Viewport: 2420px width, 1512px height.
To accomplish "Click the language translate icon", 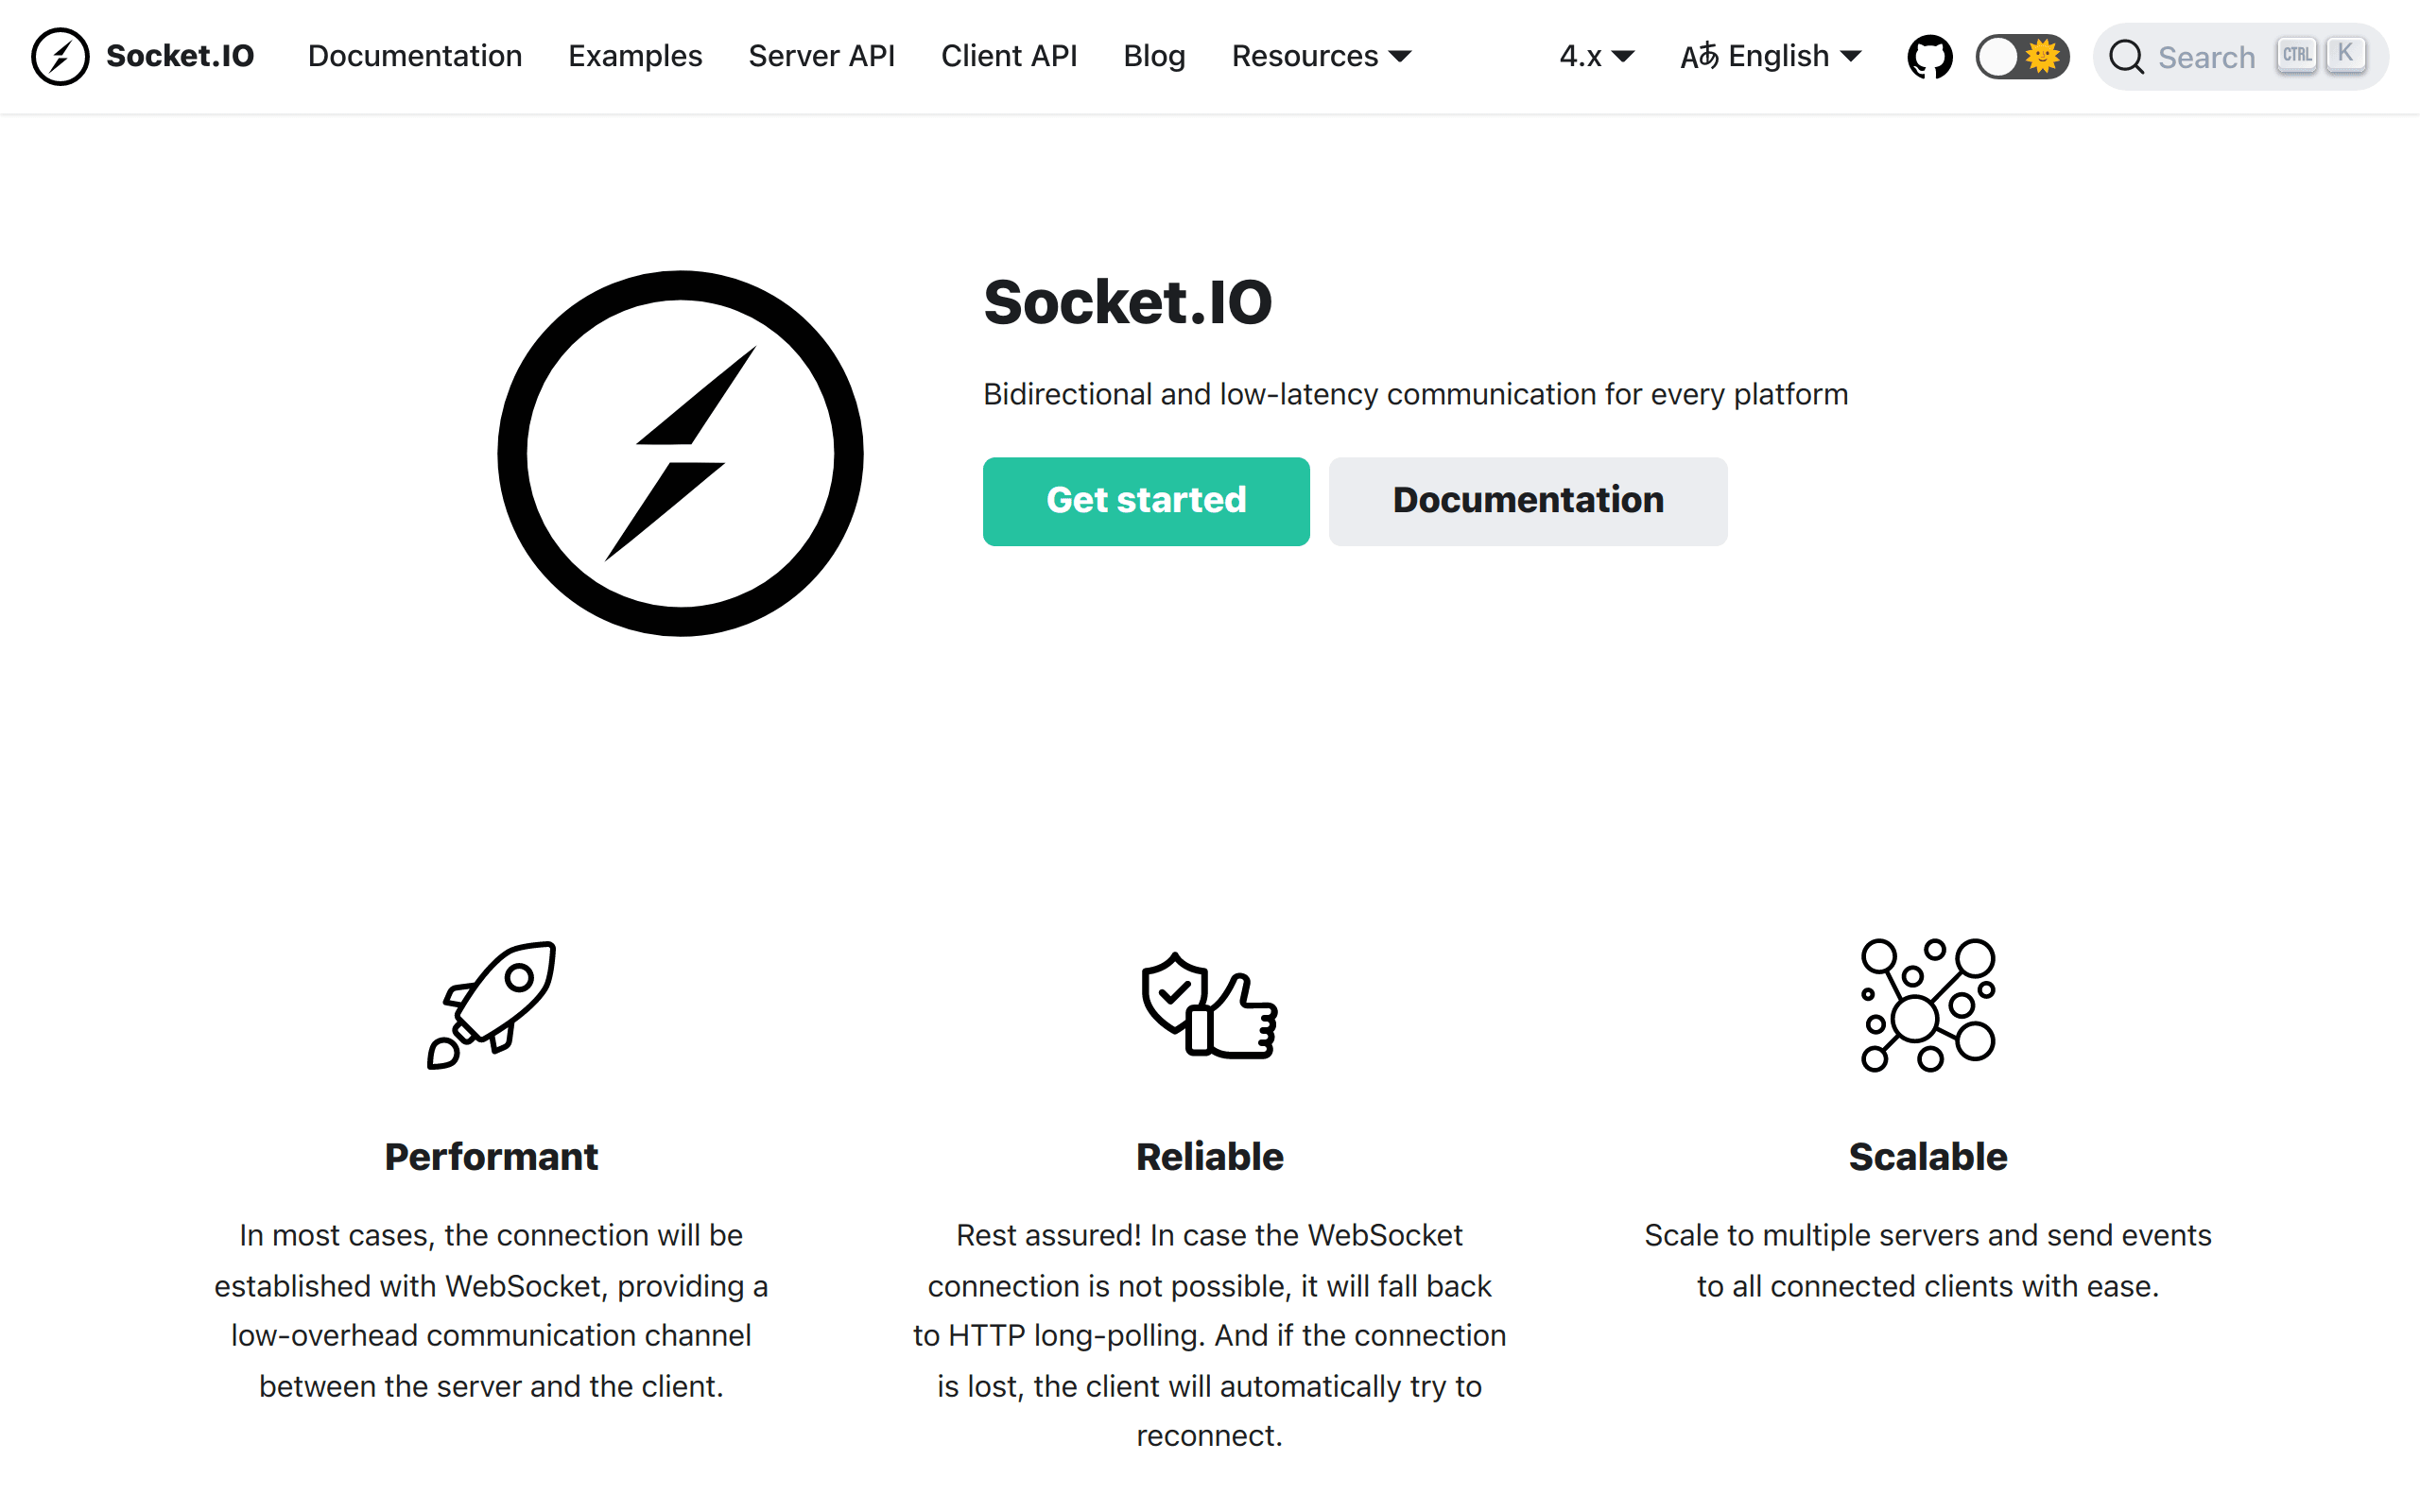I will tap(1699, 56).
